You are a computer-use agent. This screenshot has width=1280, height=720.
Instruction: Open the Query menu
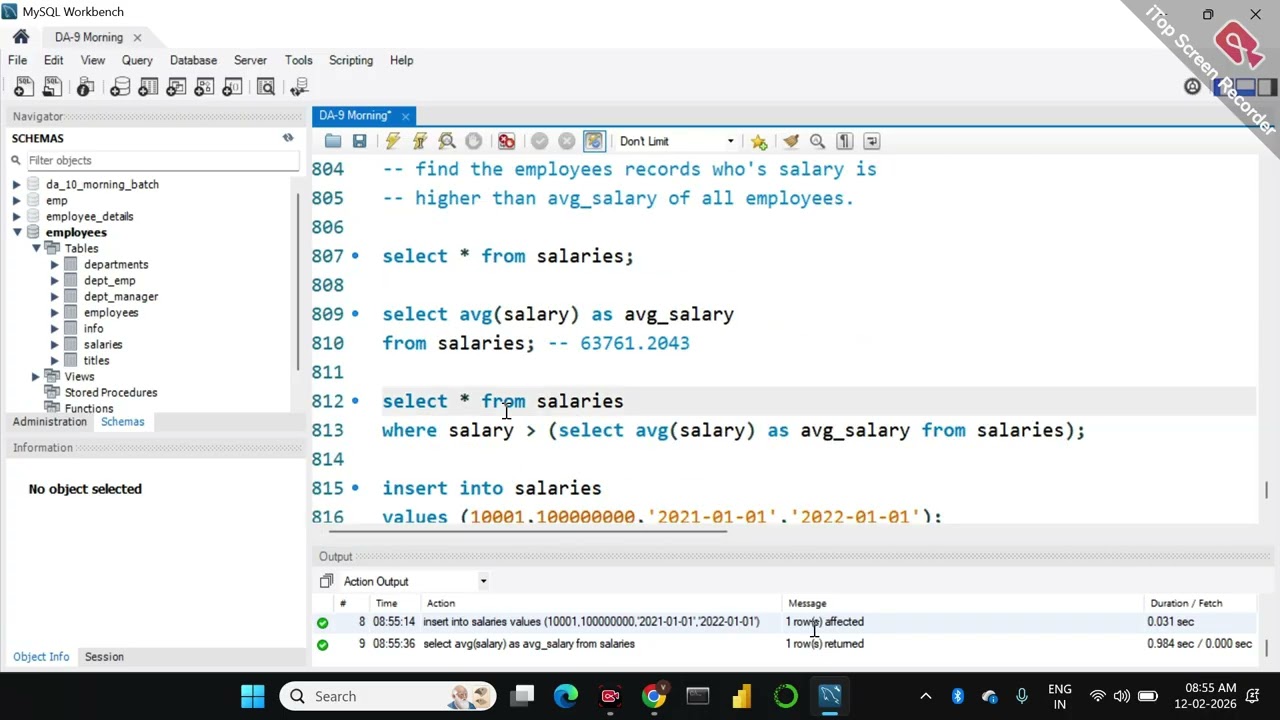tap(137, 60)
